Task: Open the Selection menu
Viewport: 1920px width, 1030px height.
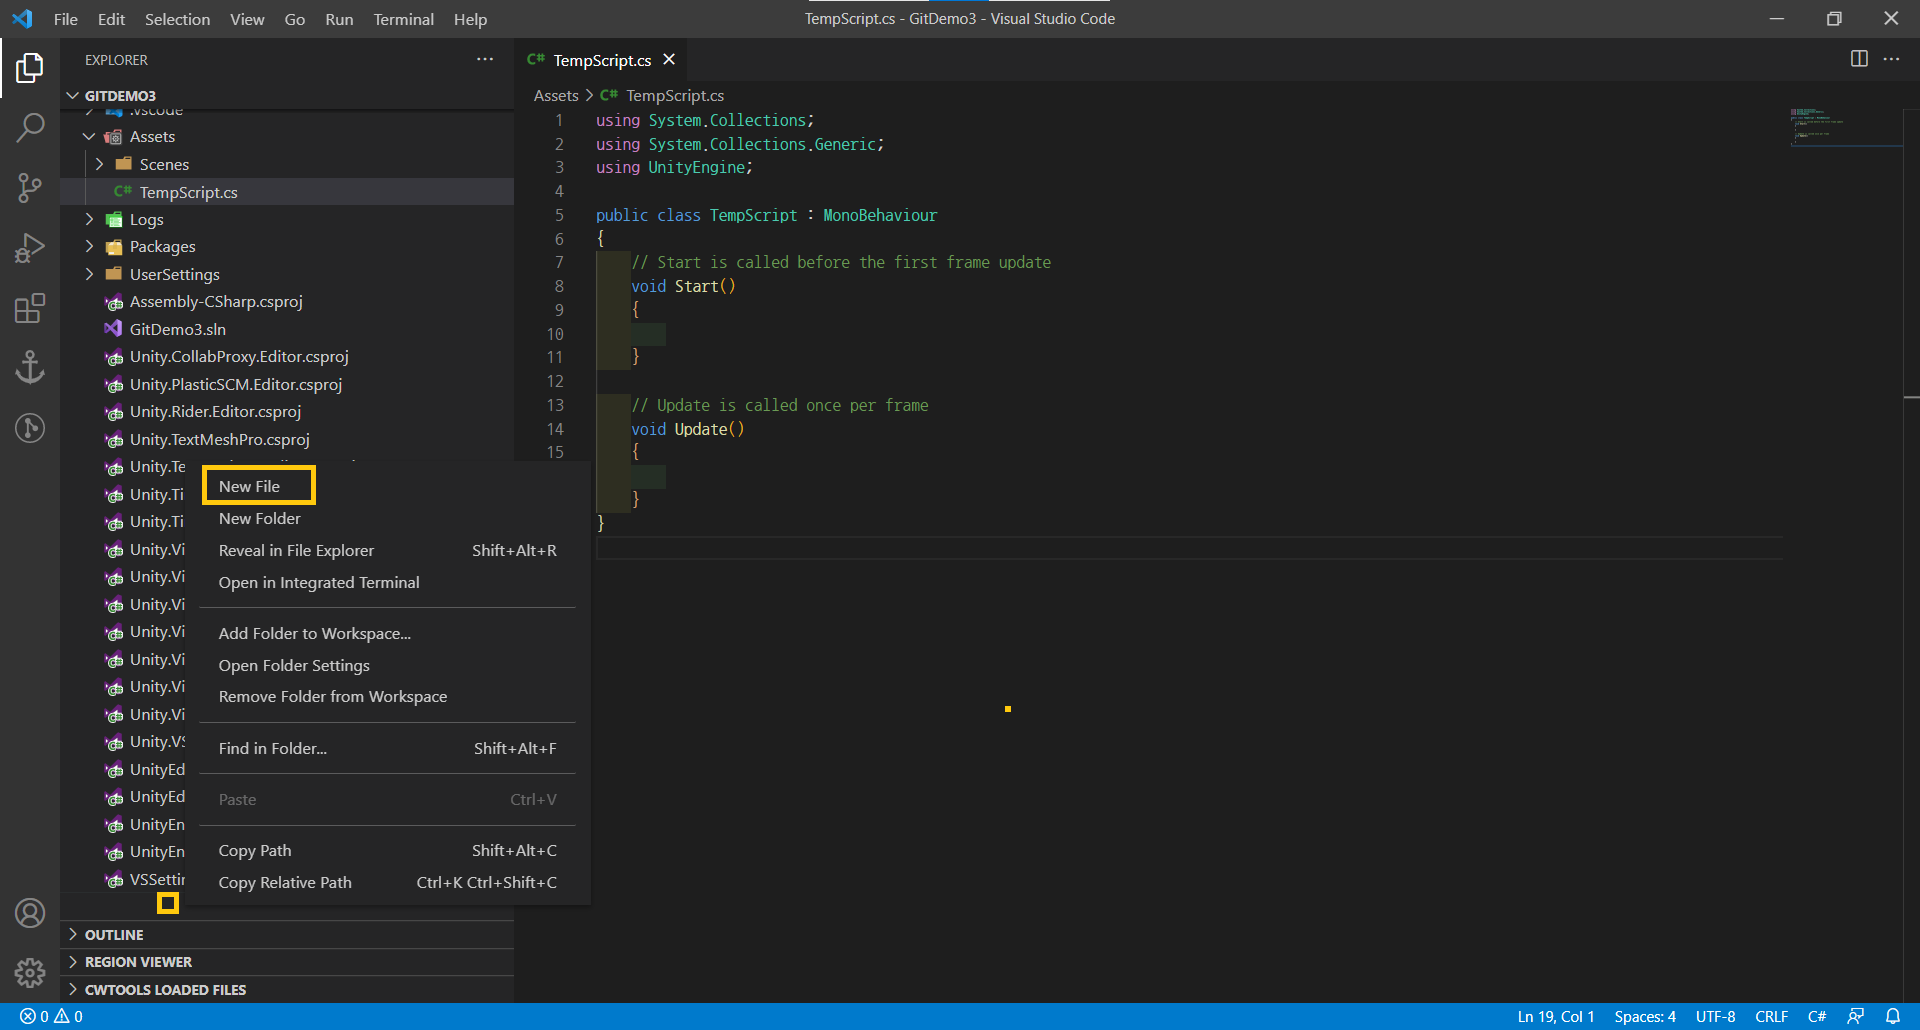Action: click(x=177, y=19)
